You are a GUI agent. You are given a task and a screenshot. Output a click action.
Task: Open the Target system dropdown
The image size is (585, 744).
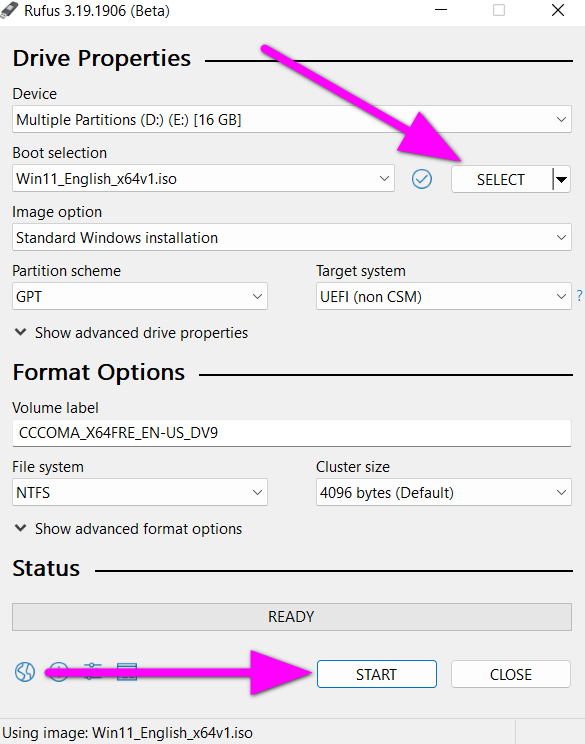[x=444, y=296]
